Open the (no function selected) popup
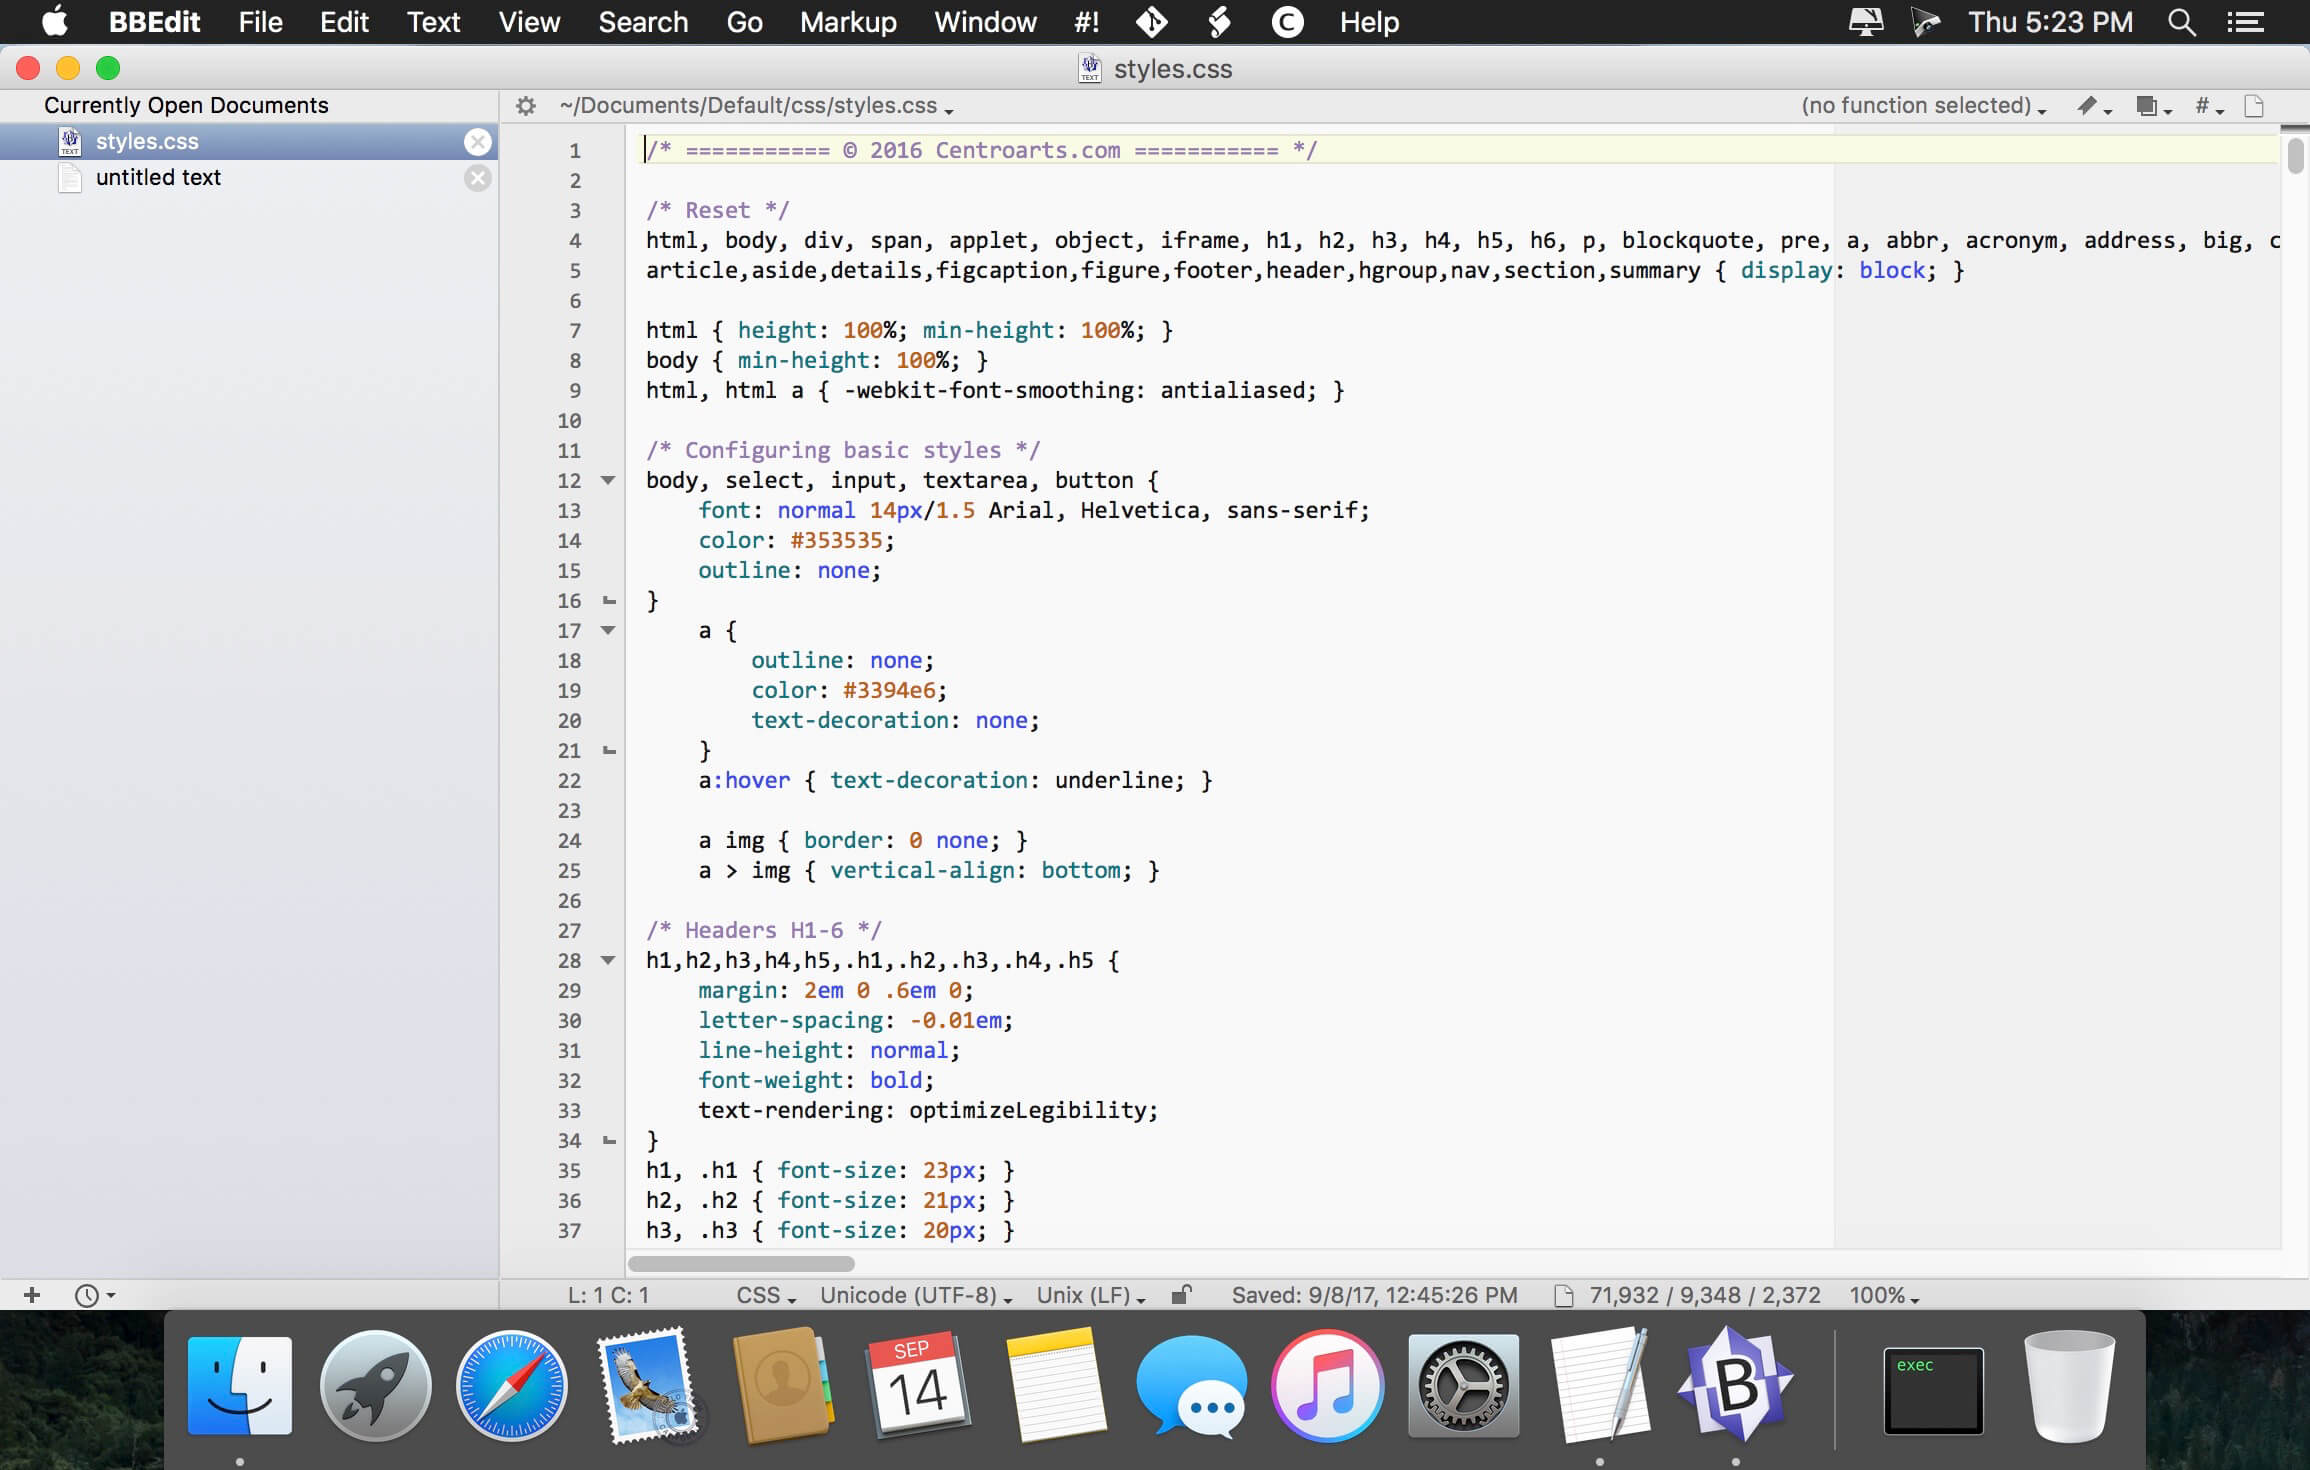This screenshot has width=2310, height=1470. (1920, 105)
